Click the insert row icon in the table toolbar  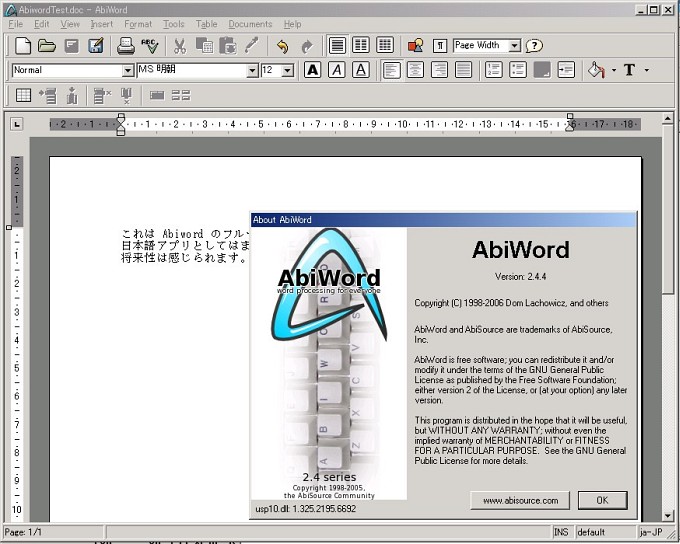tap(48, 95)
